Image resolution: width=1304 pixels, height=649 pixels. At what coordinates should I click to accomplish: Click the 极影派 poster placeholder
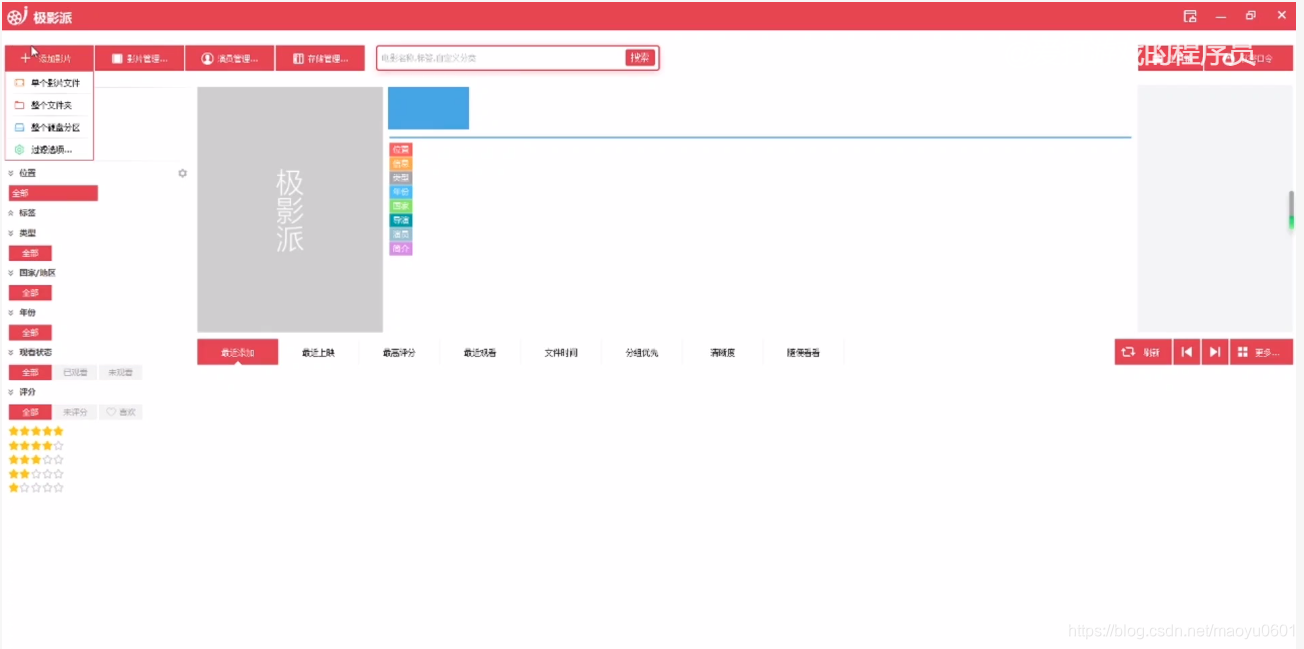pyautogui.click(x=290, y=209)
